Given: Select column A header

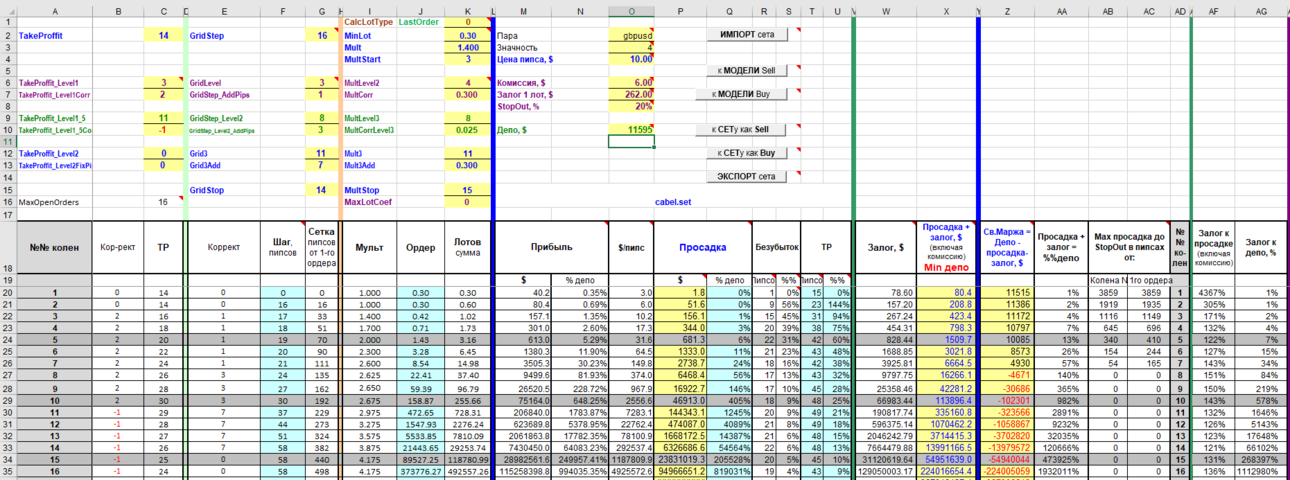Looking at the screenshot, I should (53, 10).
